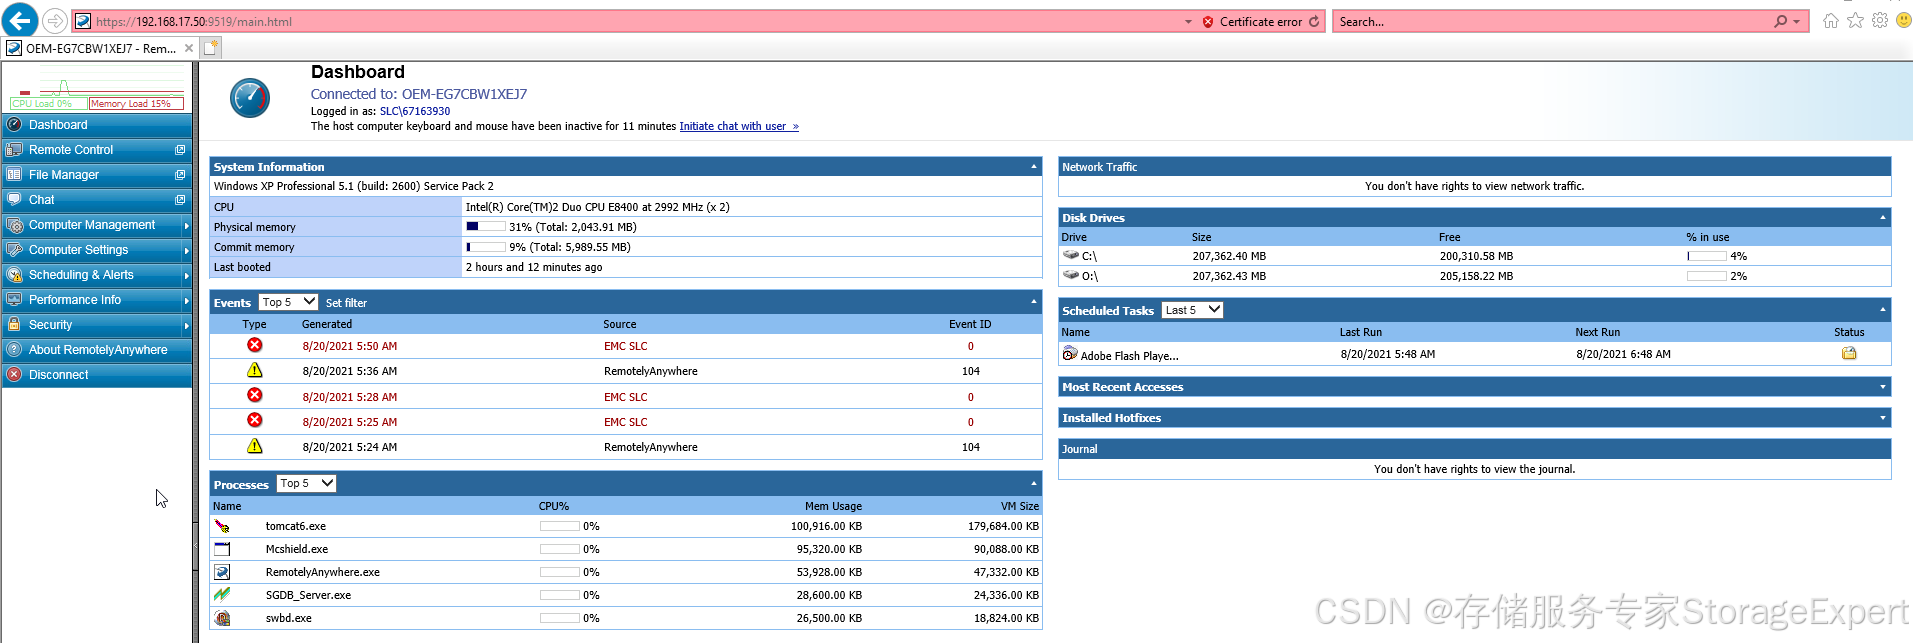Click Disconnect in the sidebar
Viewport: 1913px width, 643px height.
coord(96,375)
